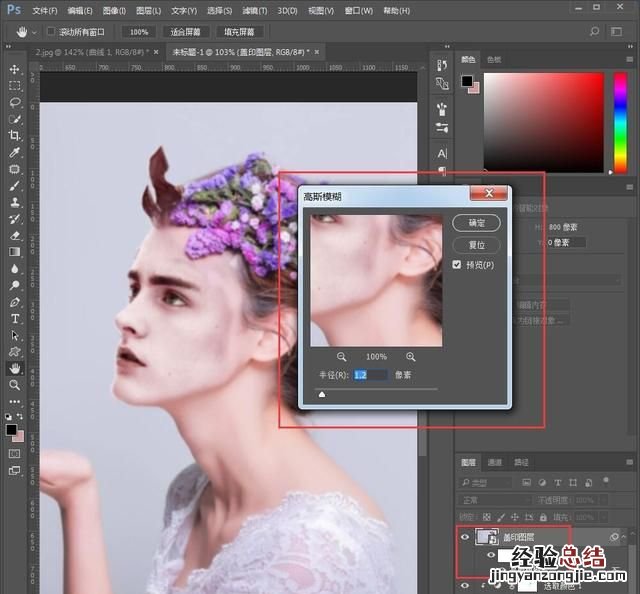Screen dimensions: 640x594
Task: Click zoom out icon in Gaussian Blur dialog
Action: coord(341,356)
